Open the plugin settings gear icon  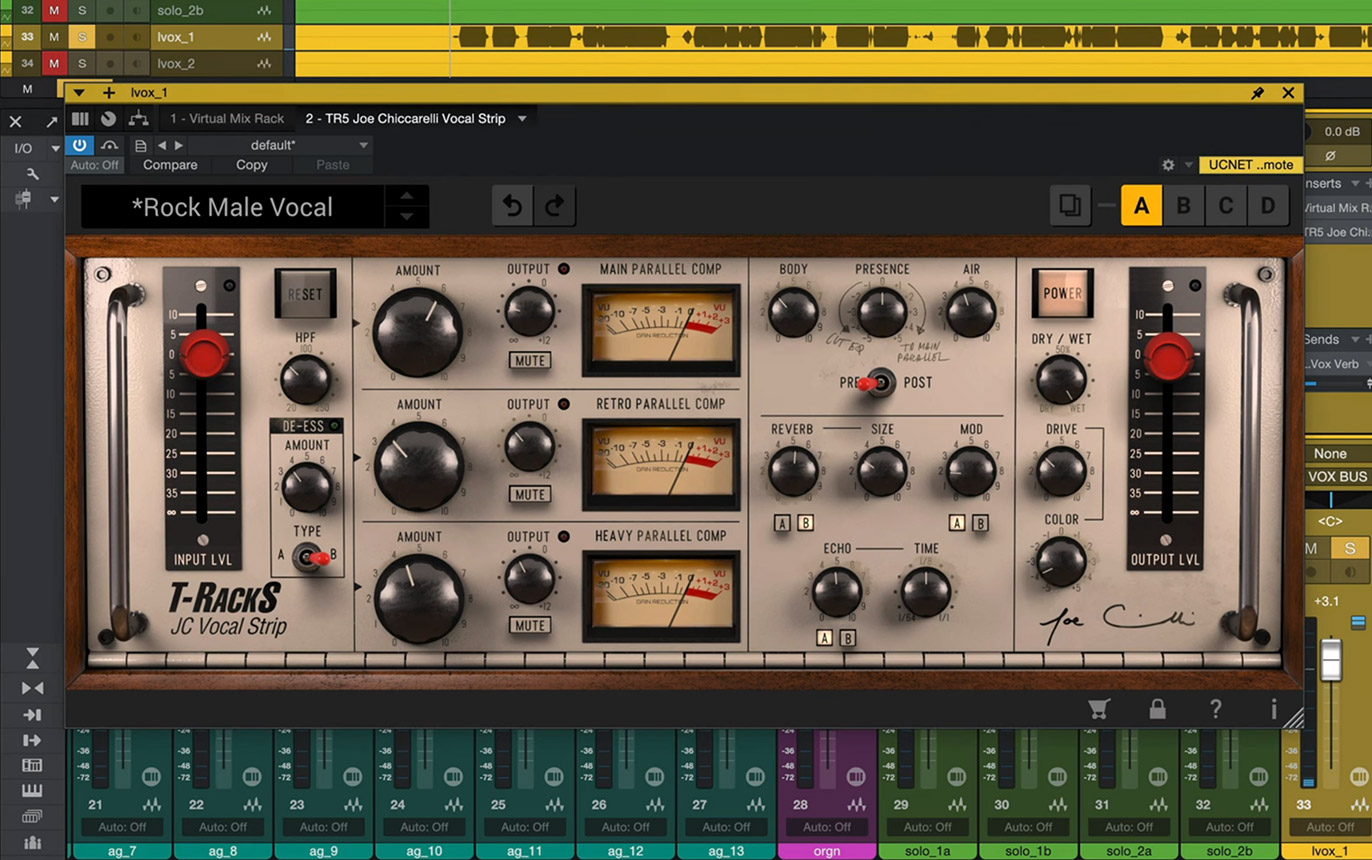click(x=1167, y=165)
